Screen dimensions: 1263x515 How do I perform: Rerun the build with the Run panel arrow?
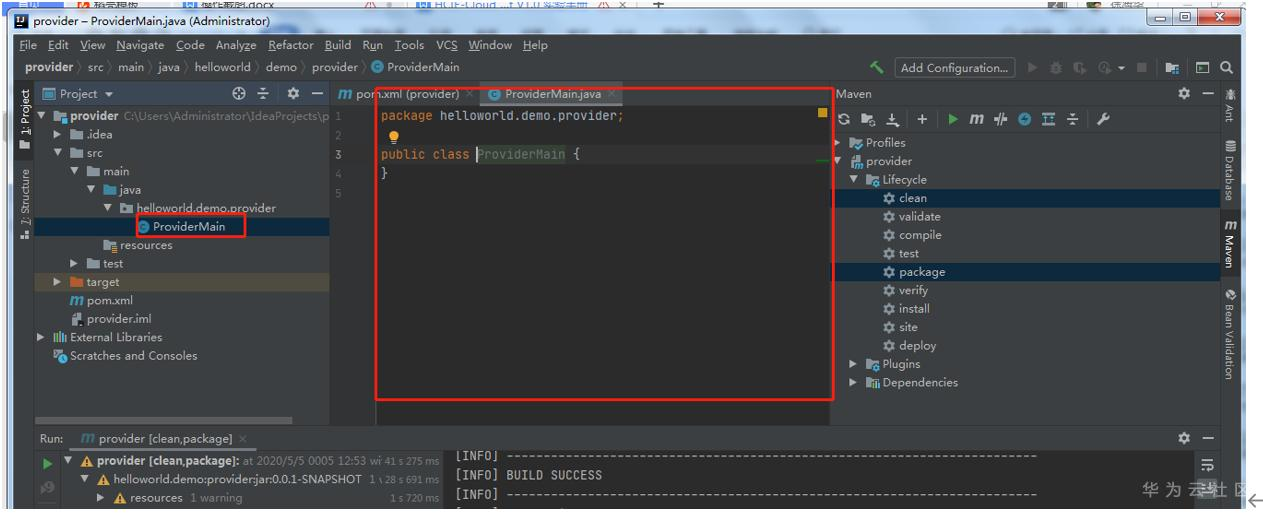tap(47, 463)
